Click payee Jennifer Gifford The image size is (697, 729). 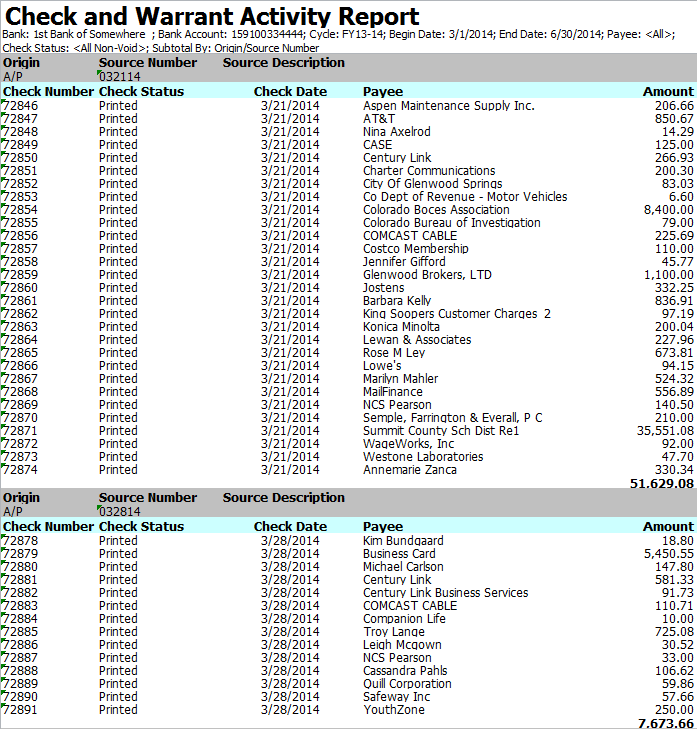404,262
